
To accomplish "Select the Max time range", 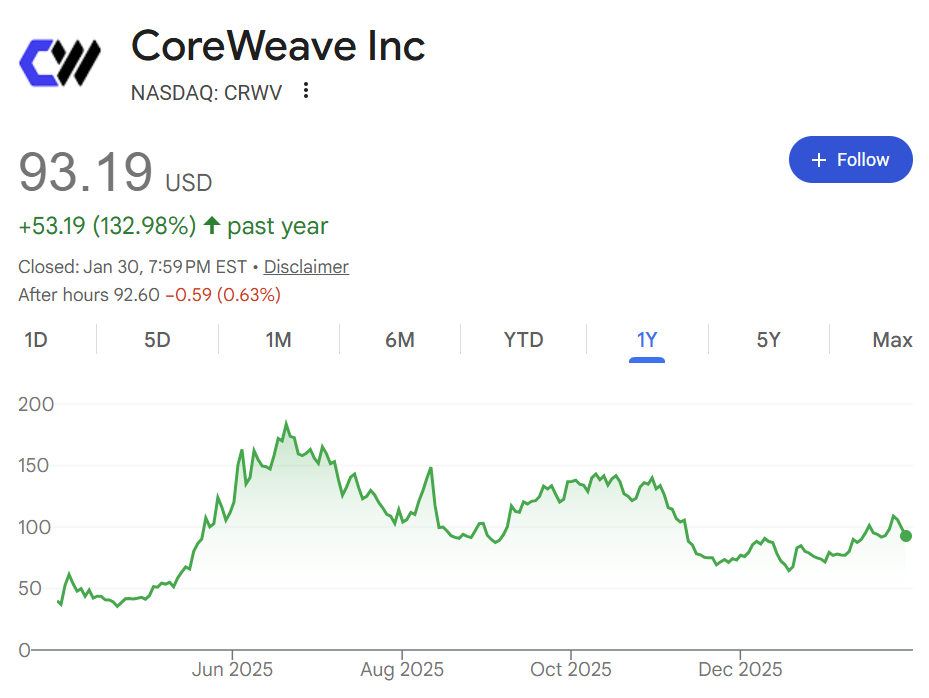I will tap(892, 340).
